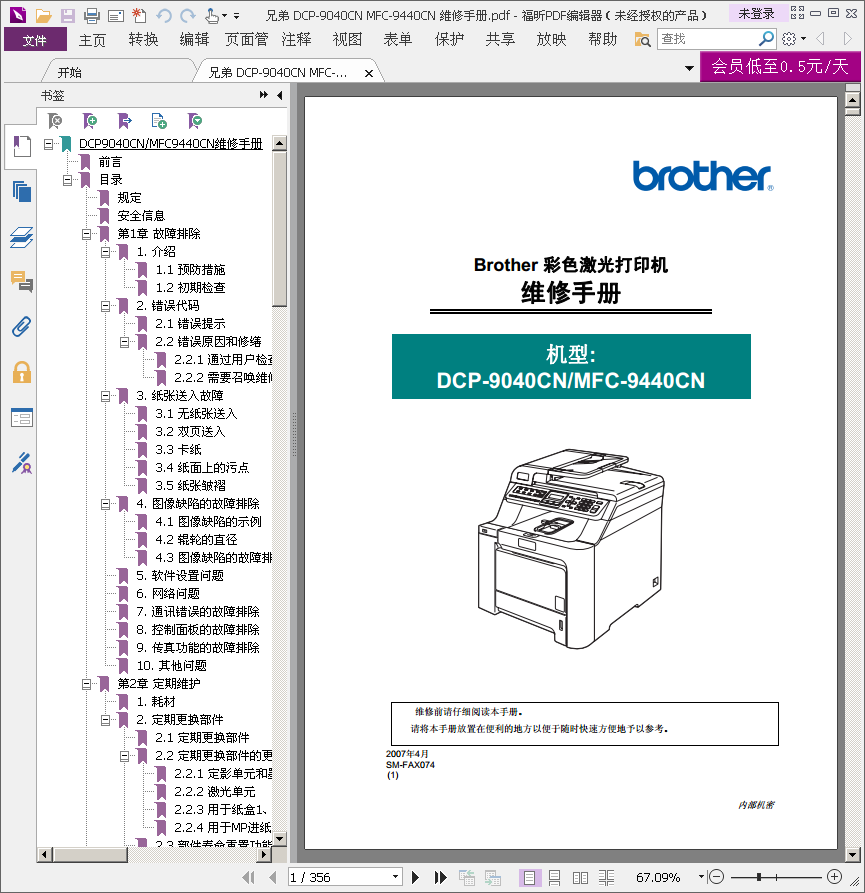This screenshot has width=865, height=893.
Task: Open the zoom percentage dropdown
Action: (x=701, y=877)
